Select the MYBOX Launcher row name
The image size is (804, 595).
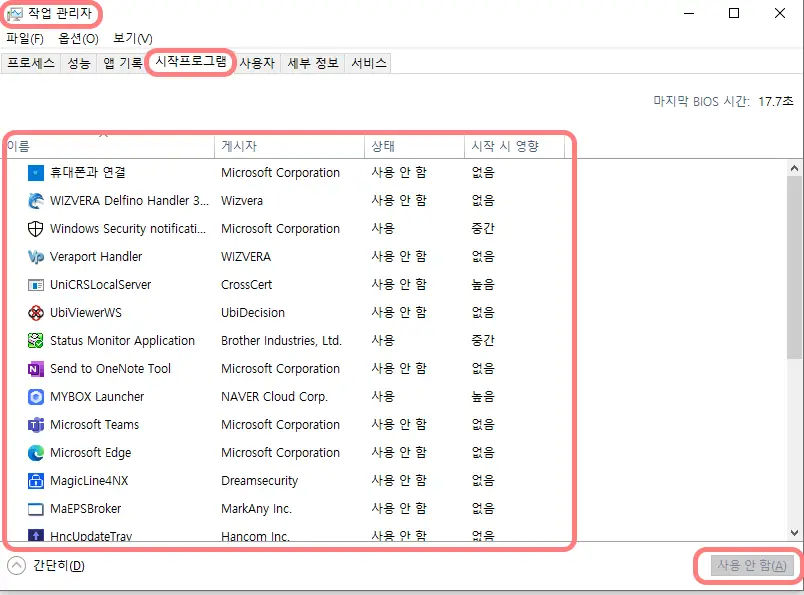coord(97,396)
